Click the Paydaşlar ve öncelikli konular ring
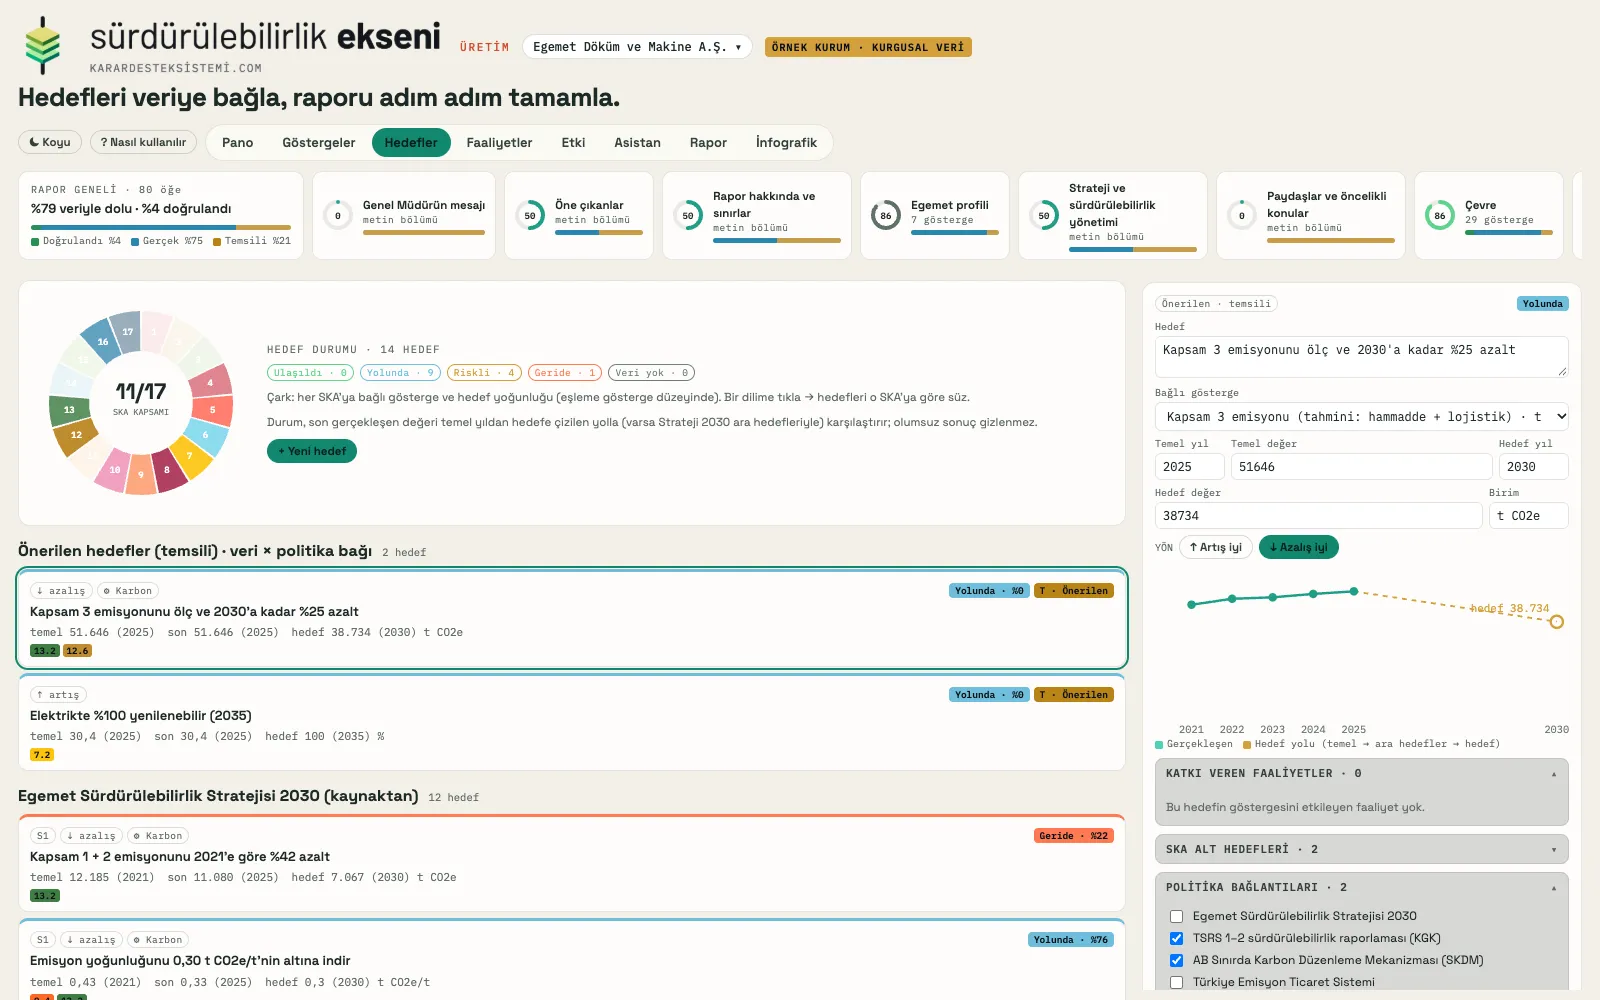This screenshot has width=1600, height=1000. pos(1242,215)
